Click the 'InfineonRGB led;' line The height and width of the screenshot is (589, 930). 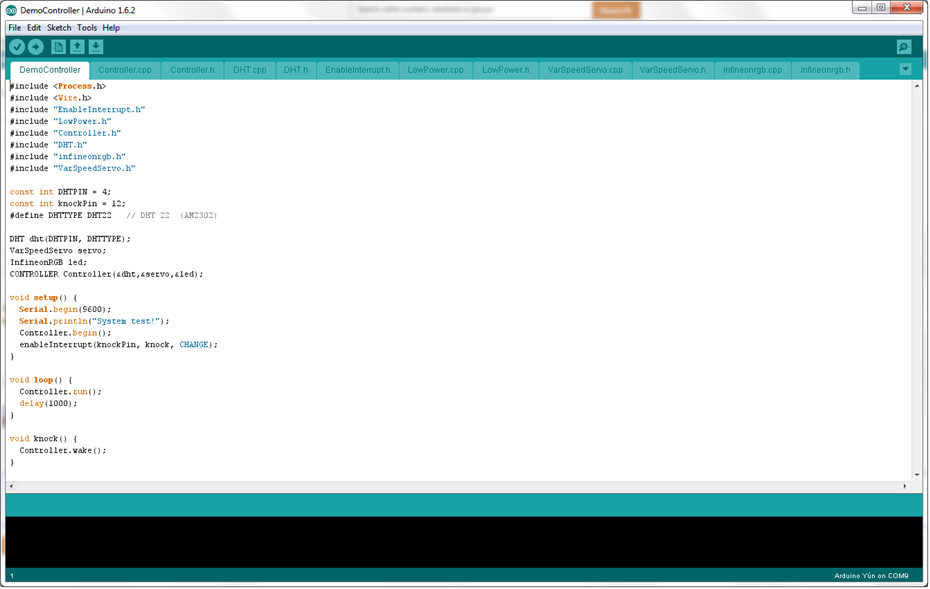[x=48, y=262]
